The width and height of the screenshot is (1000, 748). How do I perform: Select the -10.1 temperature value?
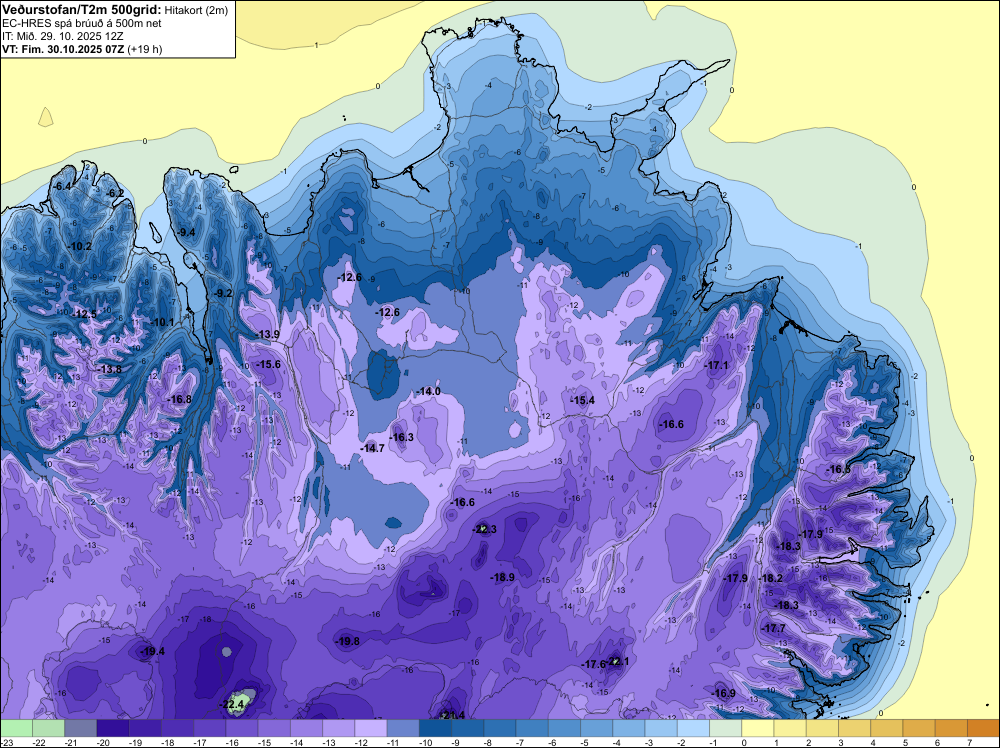(x=162, y=323)
